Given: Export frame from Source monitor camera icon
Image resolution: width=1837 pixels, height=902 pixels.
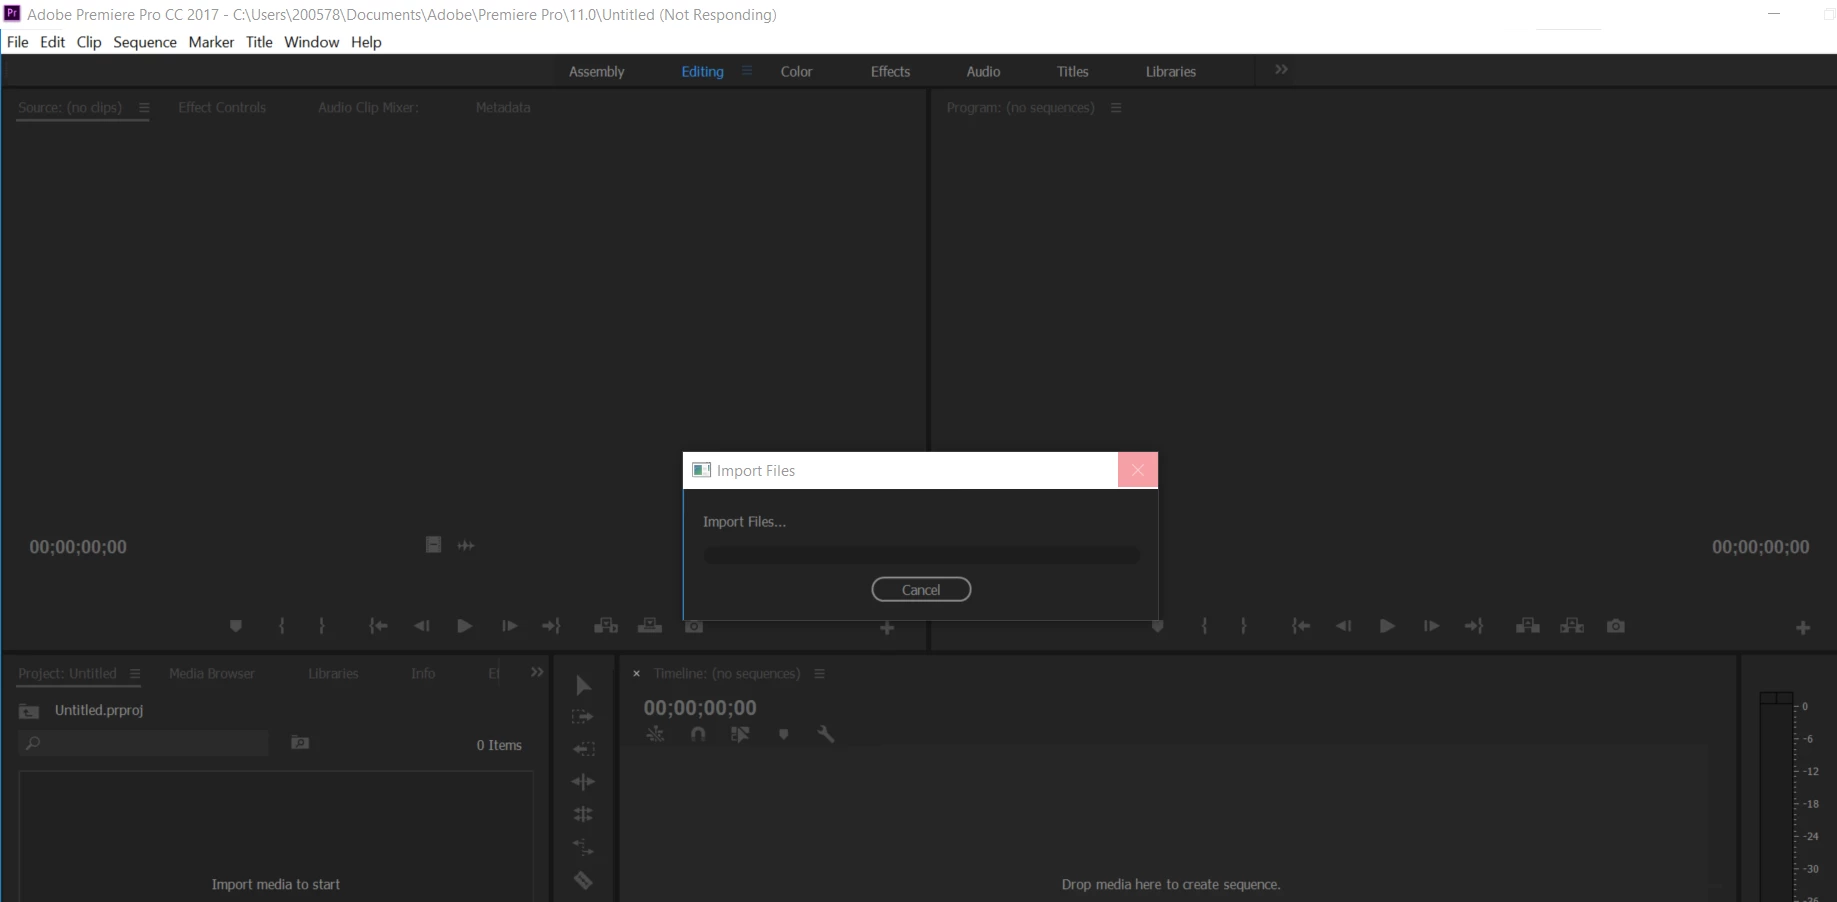Looking at the screenshot, I should pyautogui.click(x=694, y=626).
